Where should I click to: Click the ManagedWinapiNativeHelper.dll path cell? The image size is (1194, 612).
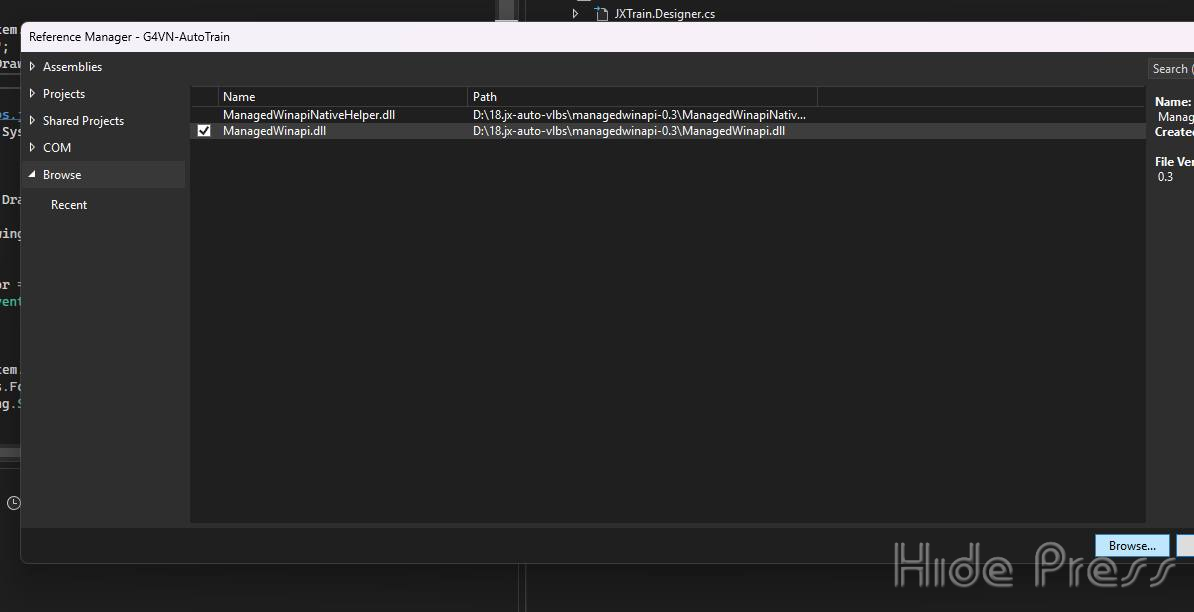(638, 115)
